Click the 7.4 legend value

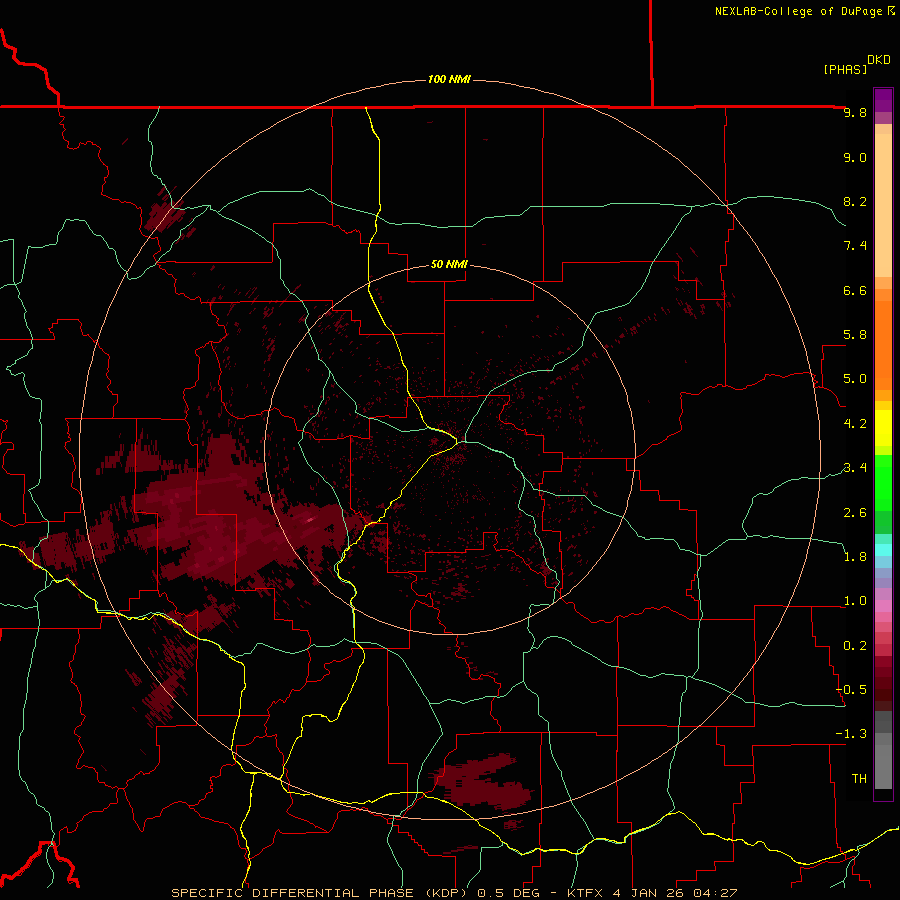(x=855, y=246)
